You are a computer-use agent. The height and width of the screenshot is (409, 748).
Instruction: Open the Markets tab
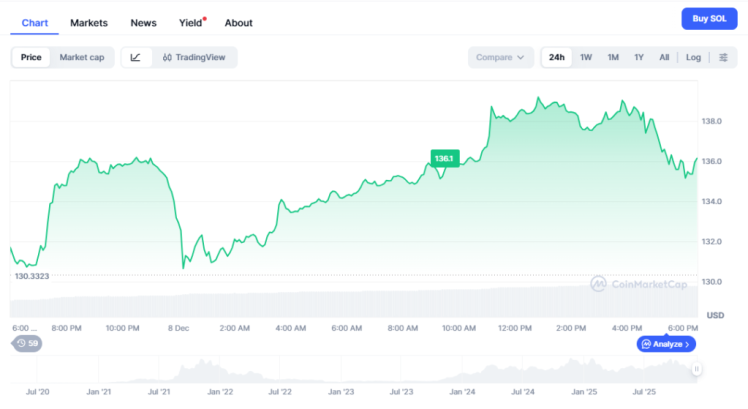[x=89, y=23]
